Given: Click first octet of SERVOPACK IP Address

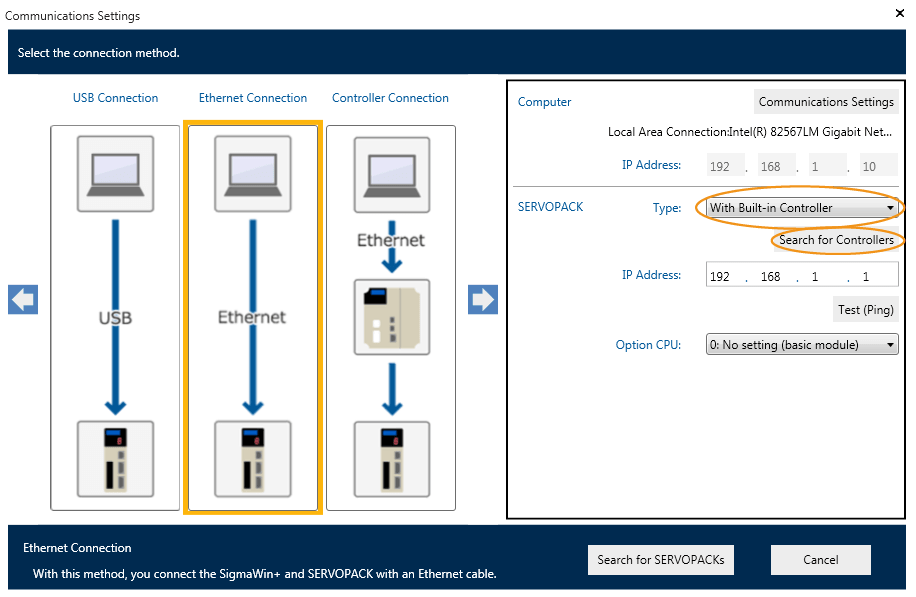Looking at the screenshot, I should point(720,276).
